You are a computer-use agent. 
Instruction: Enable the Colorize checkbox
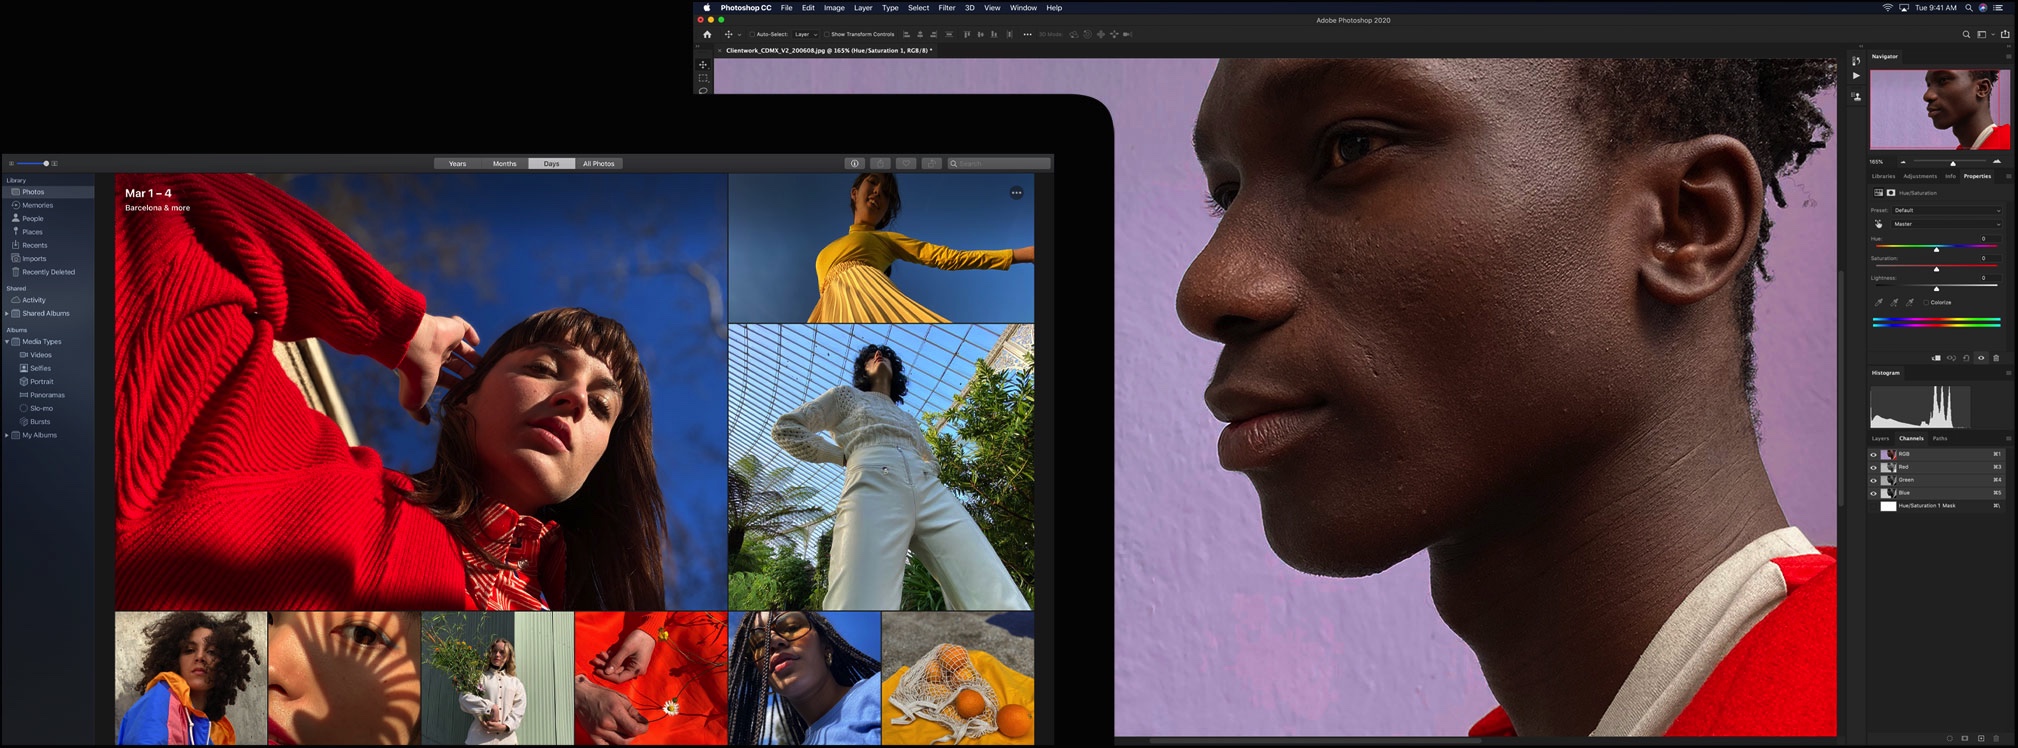[x=1926, y=302]
